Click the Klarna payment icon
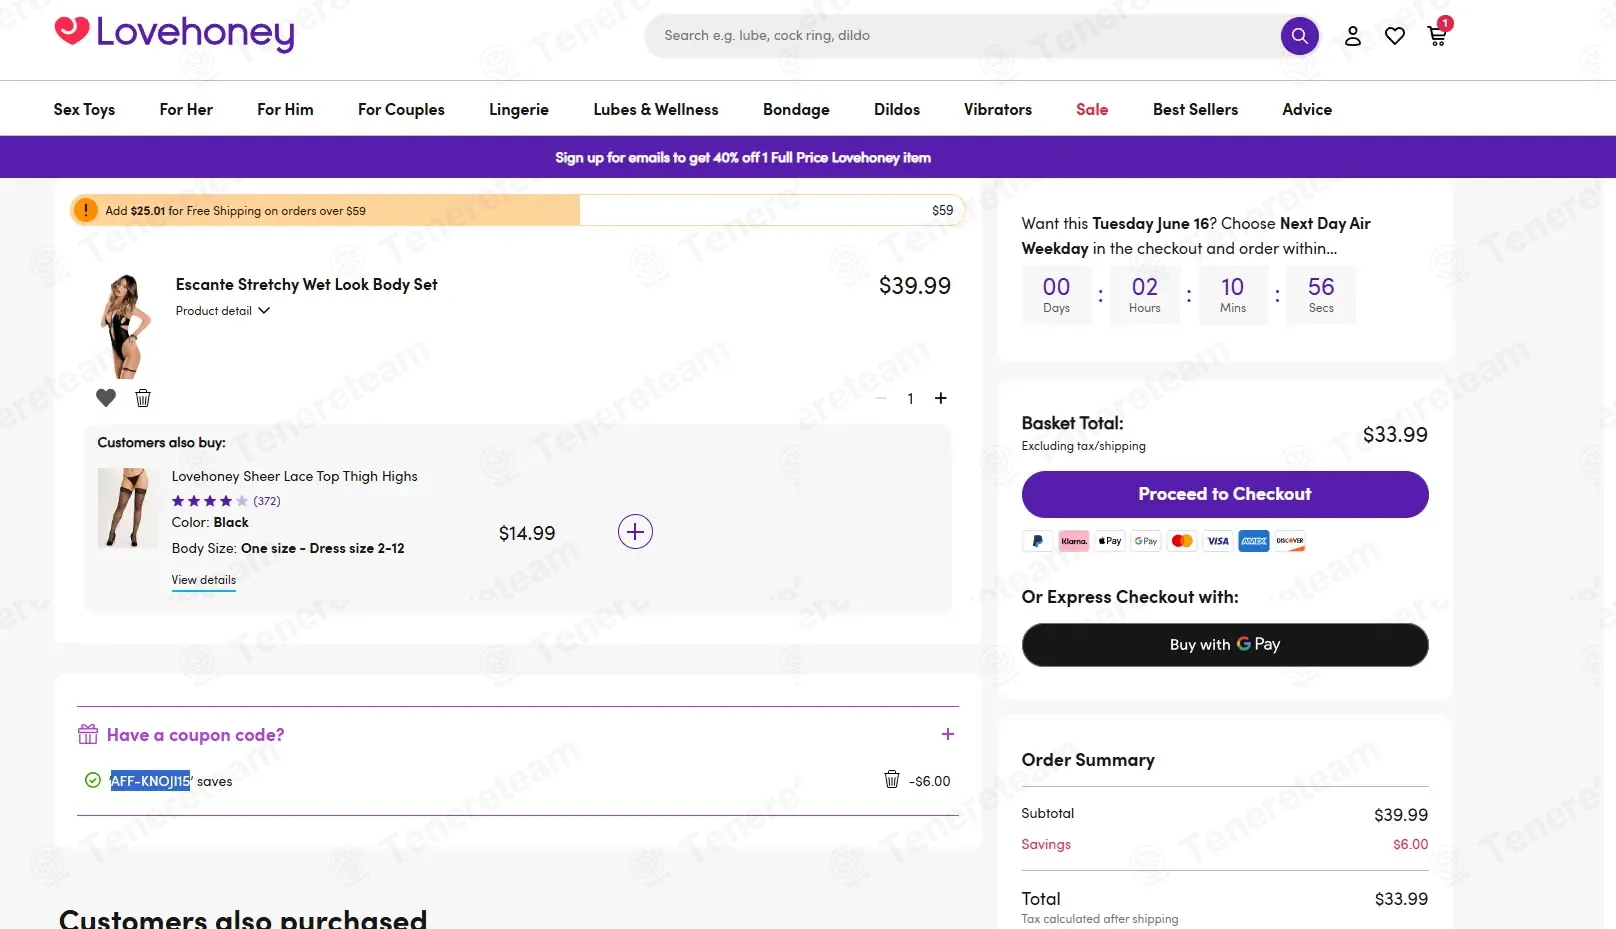Image resolution: width=1616 pixels, height=929 pixels. 1074,541
